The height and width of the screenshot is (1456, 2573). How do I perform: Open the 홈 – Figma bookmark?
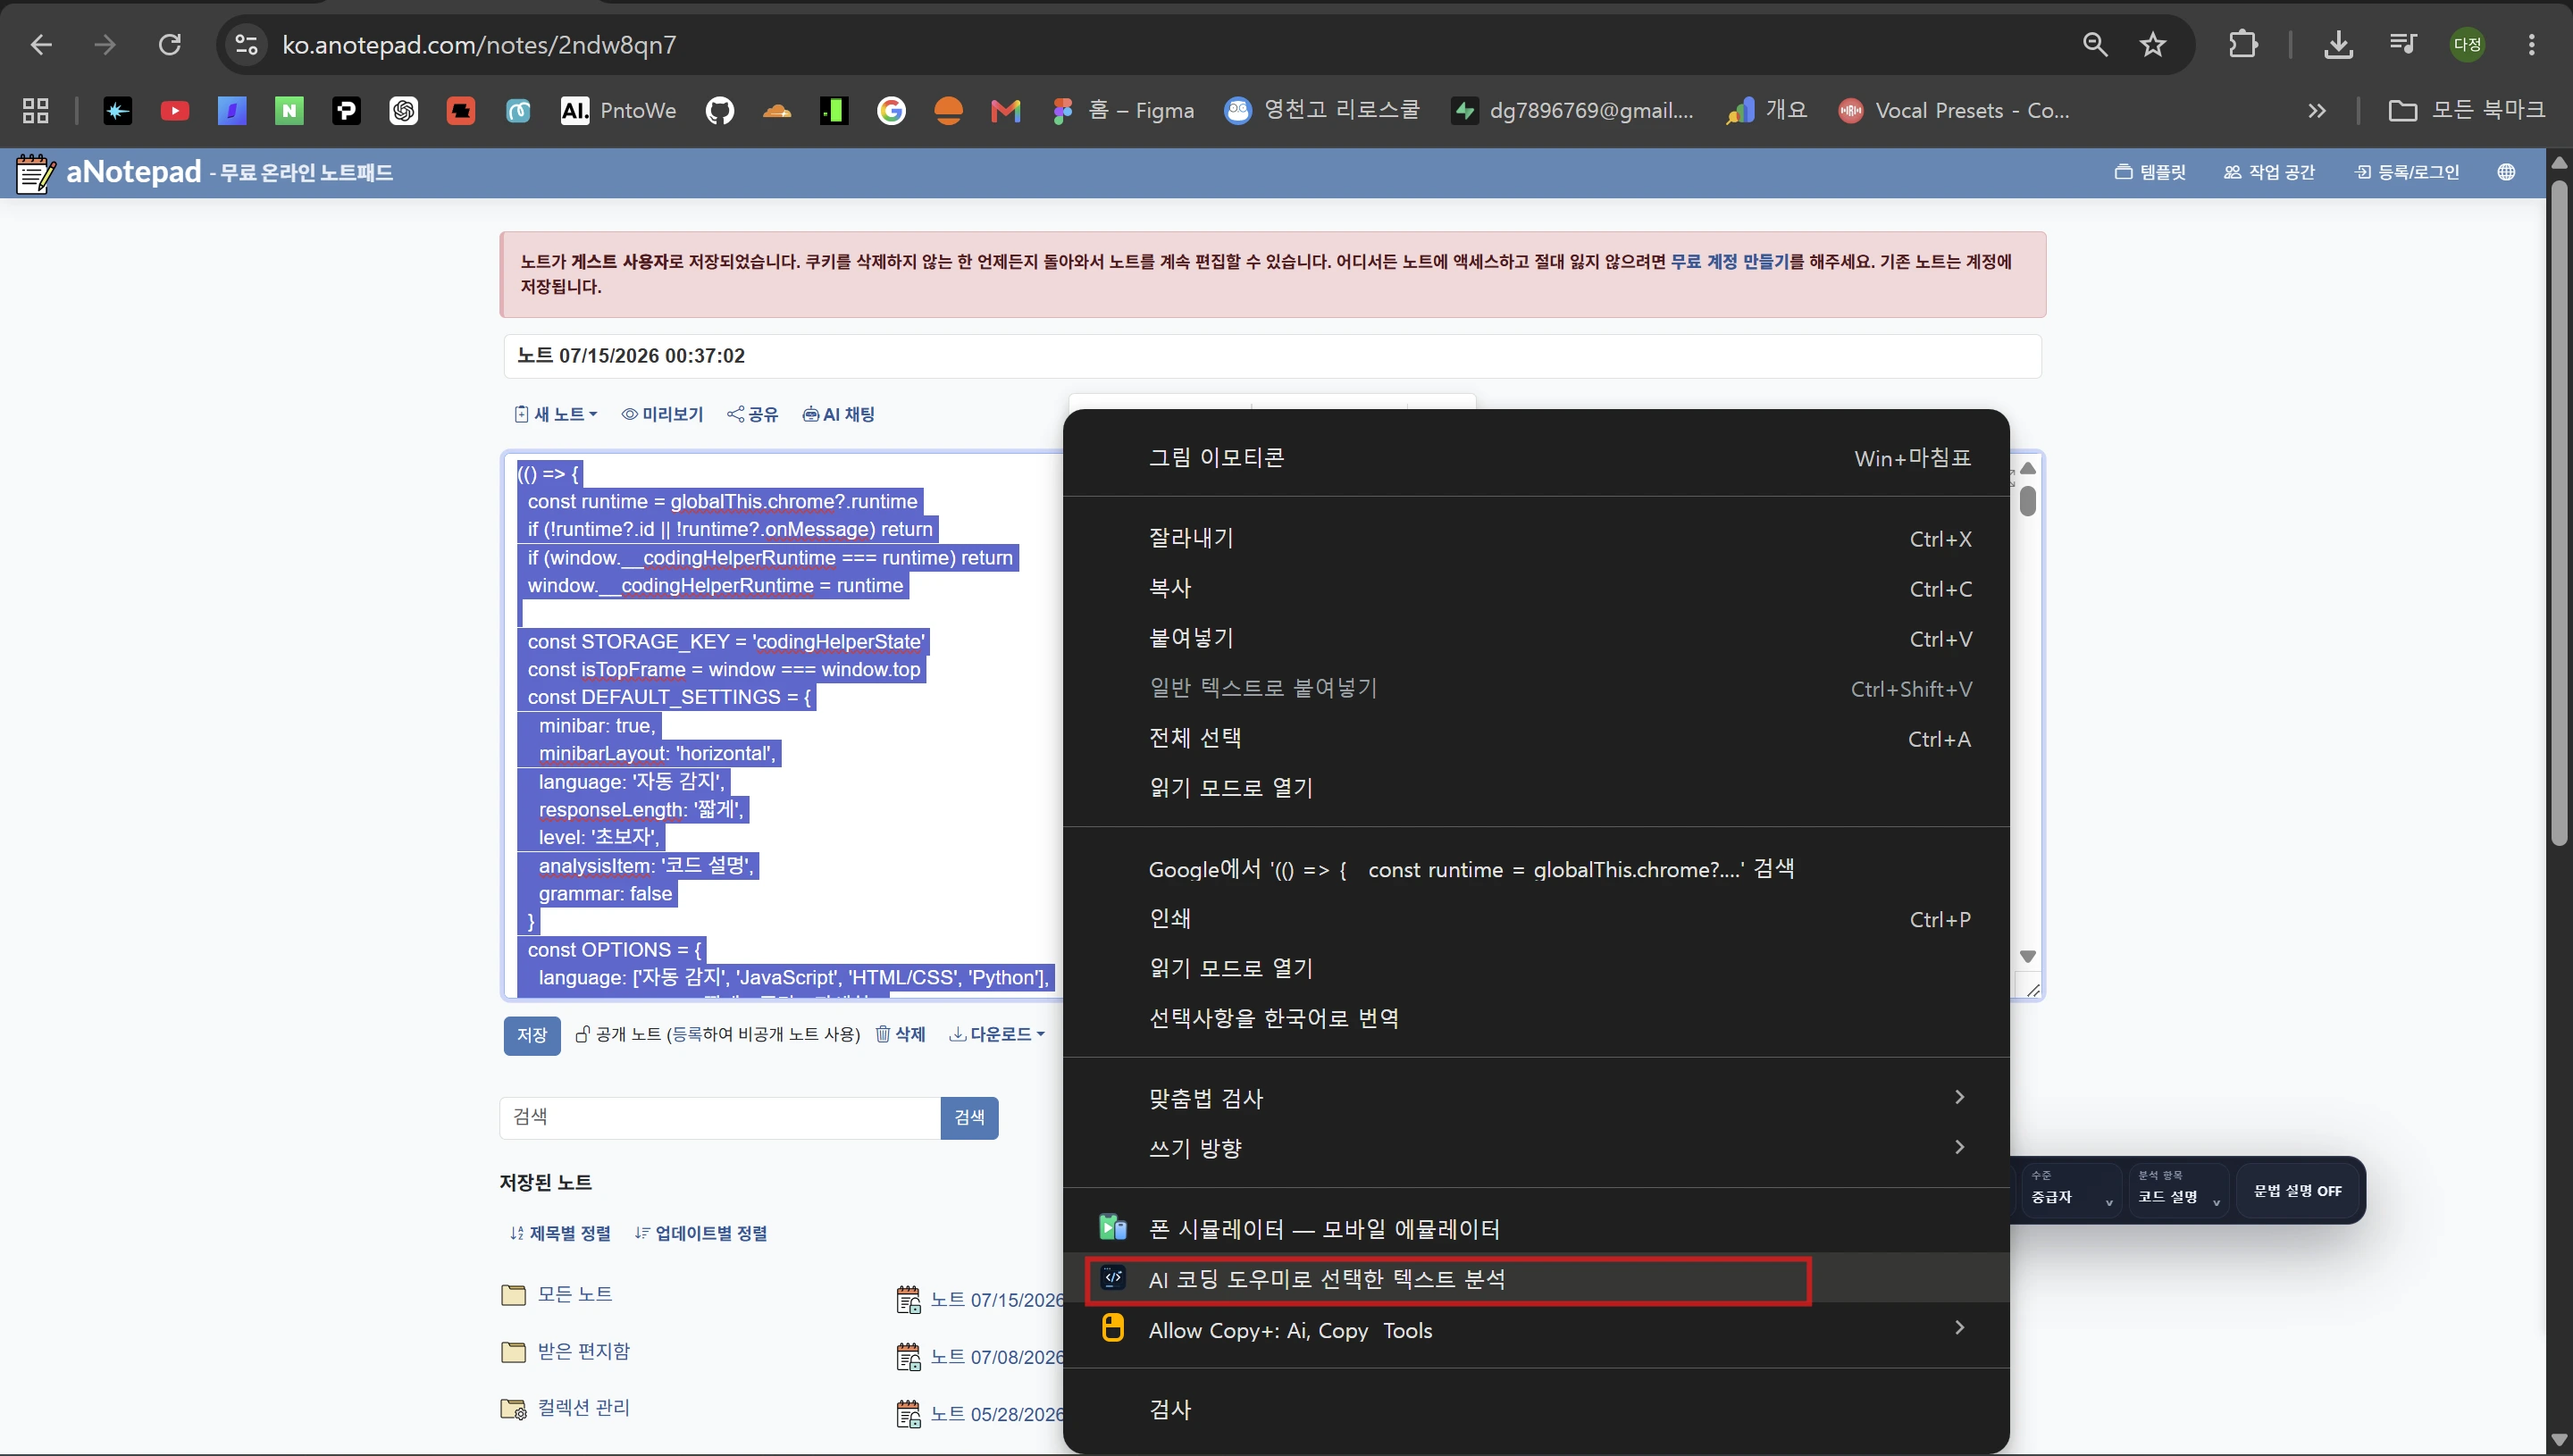1124,111
